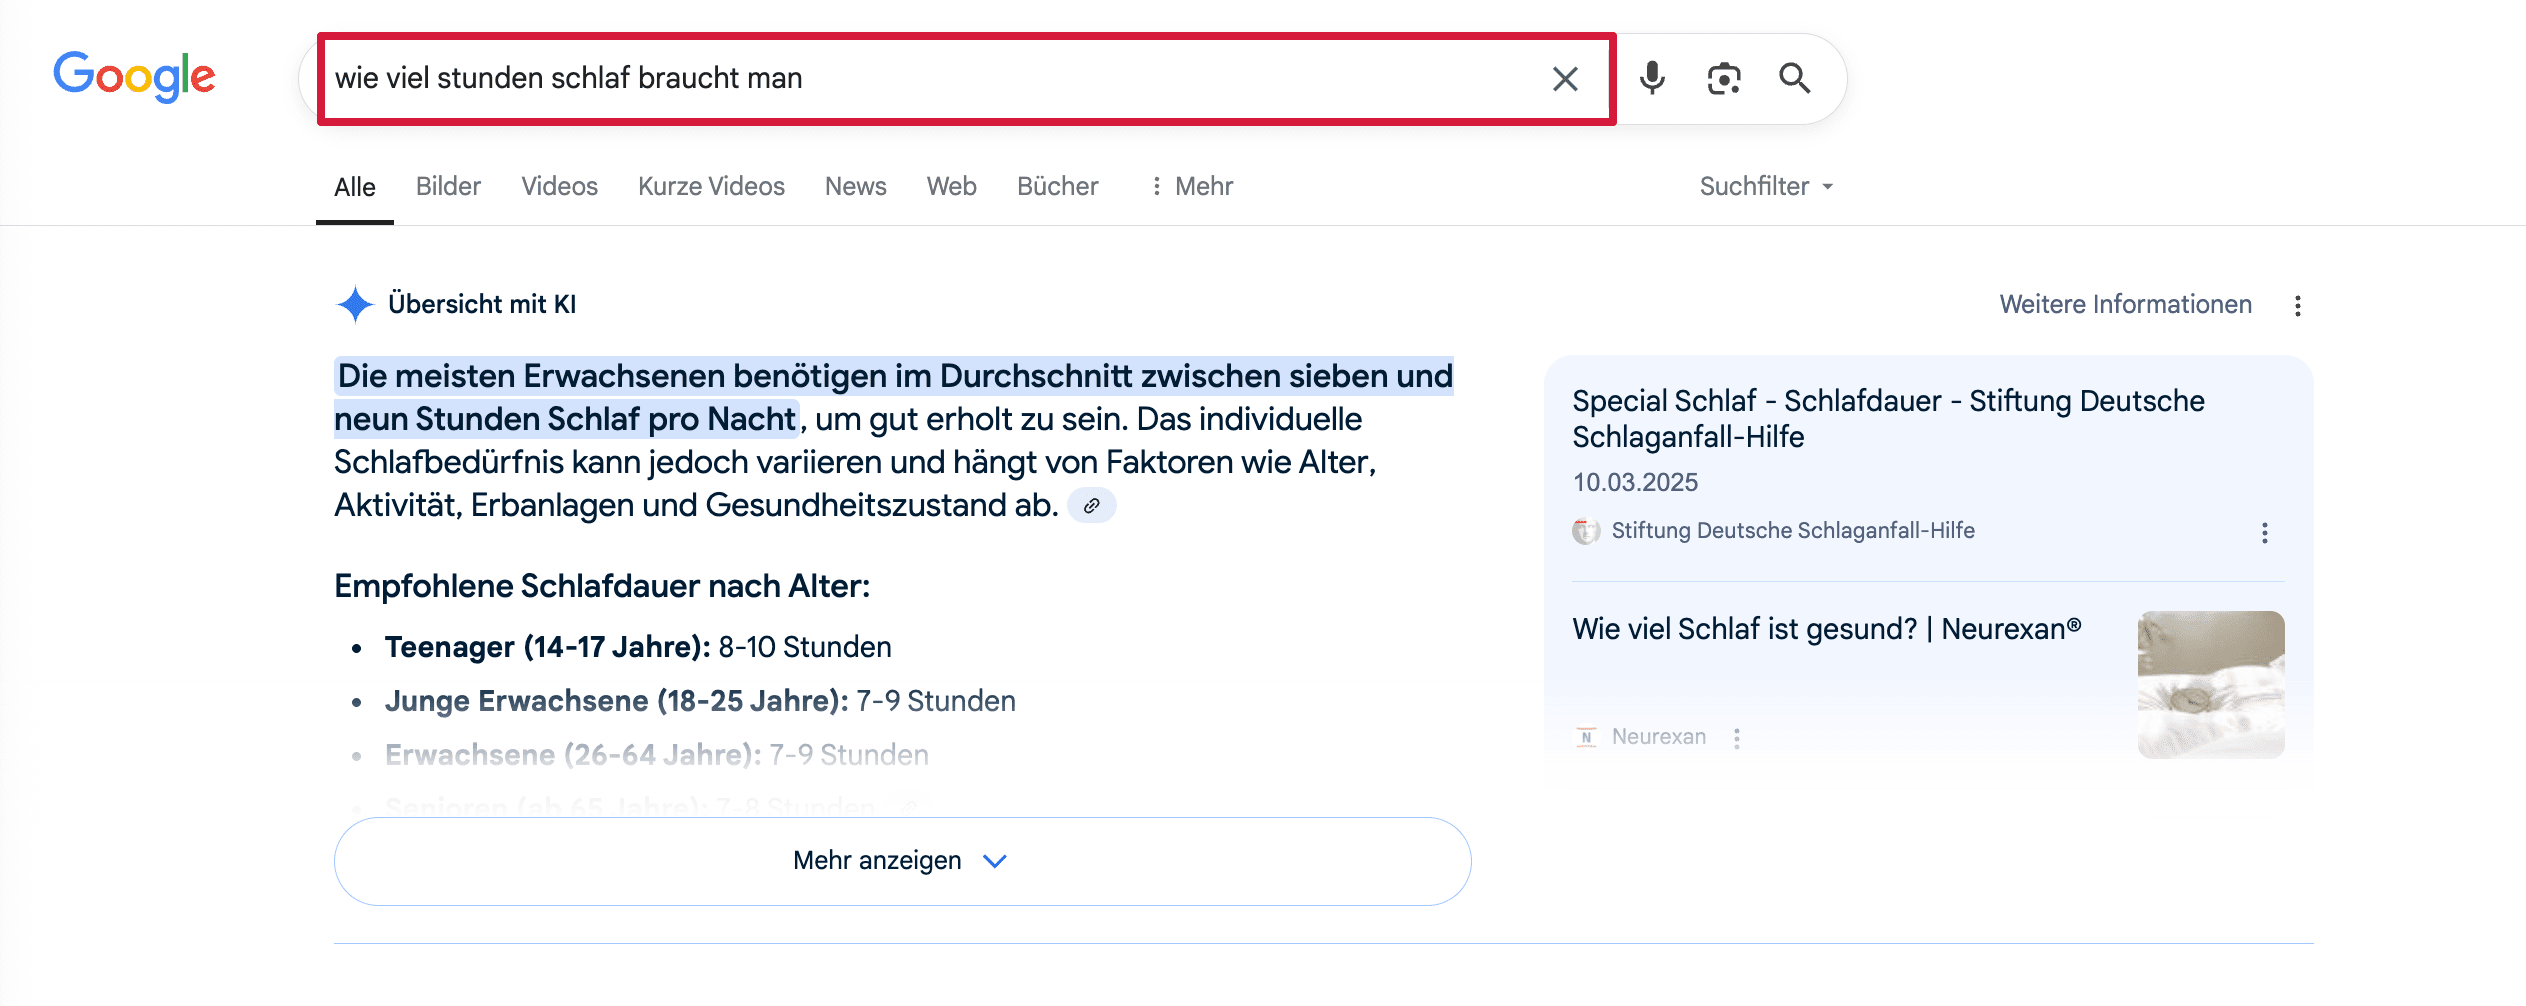This screenshot has width=2526, height=1006.
Task: Click the Neurexan source name
Action: (x=1658, y=737)
